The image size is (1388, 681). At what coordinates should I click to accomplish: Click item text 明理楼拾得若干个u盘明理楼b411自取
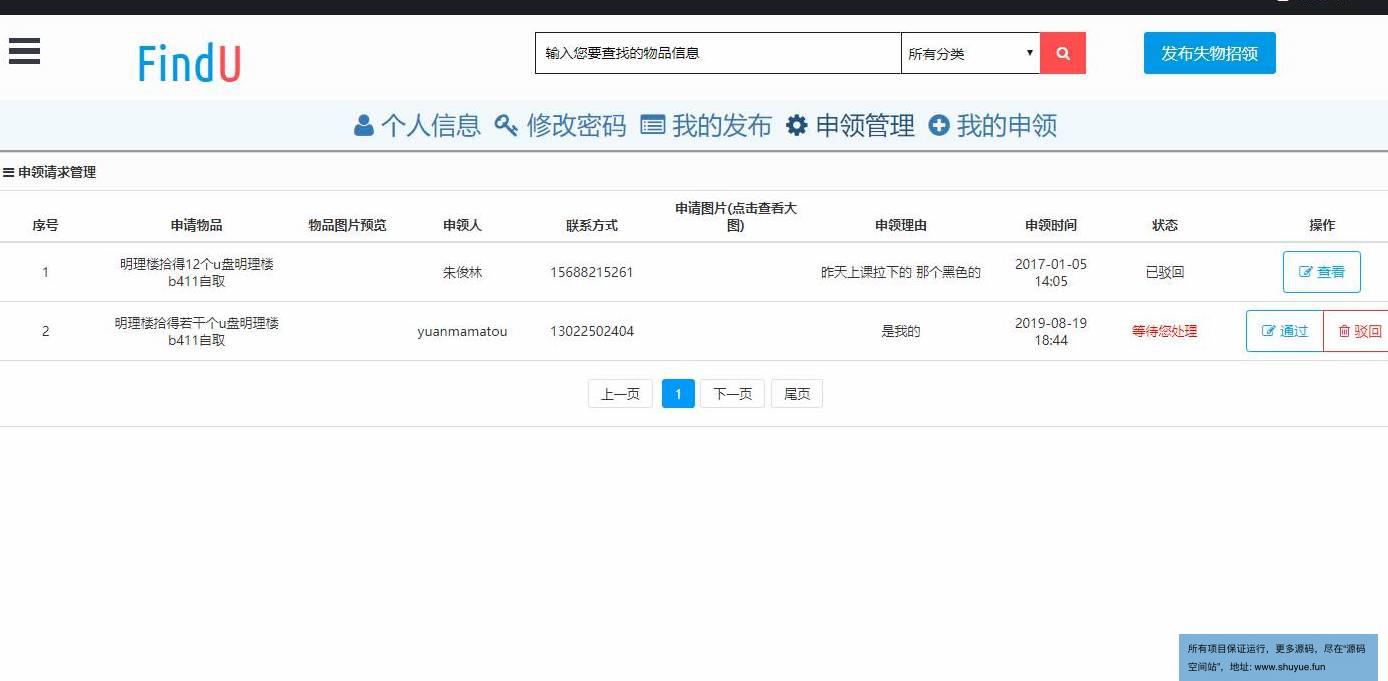(x=197, y=331)
